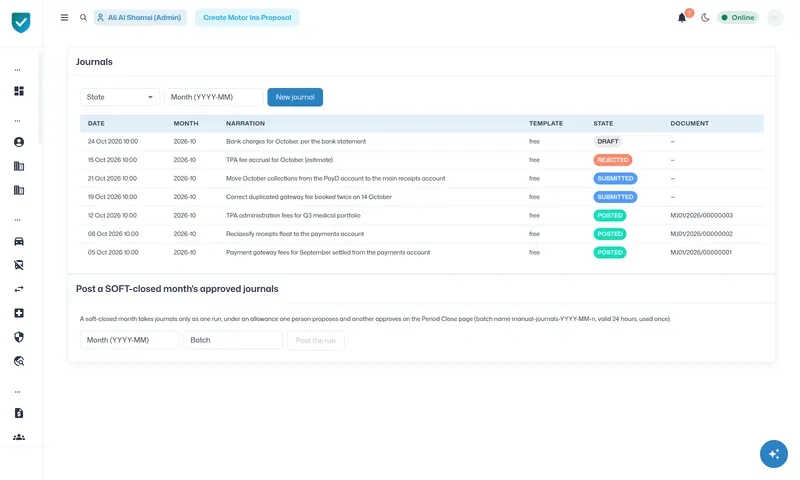Screen dimensions: 800x480
Task: Click date 19 Oct 2026 10:00
Action: click(112, 197)
